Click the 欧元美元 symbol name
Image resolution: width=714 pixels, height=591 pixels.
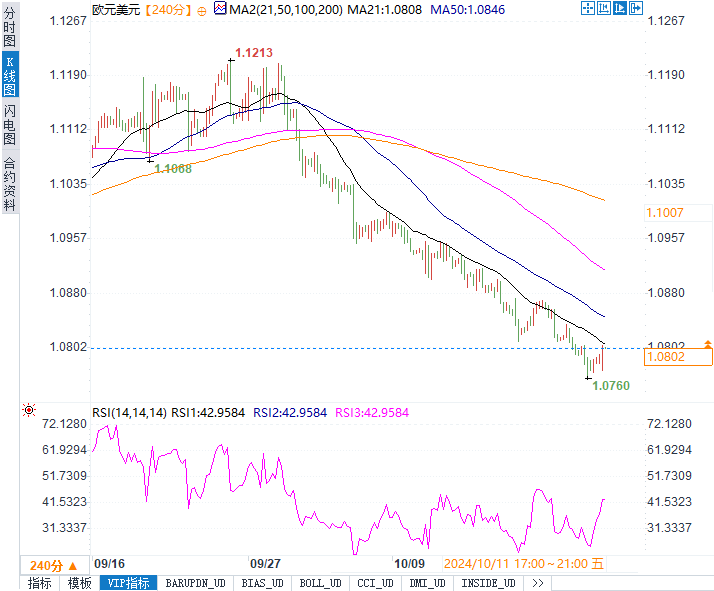(x=116, y=10)
